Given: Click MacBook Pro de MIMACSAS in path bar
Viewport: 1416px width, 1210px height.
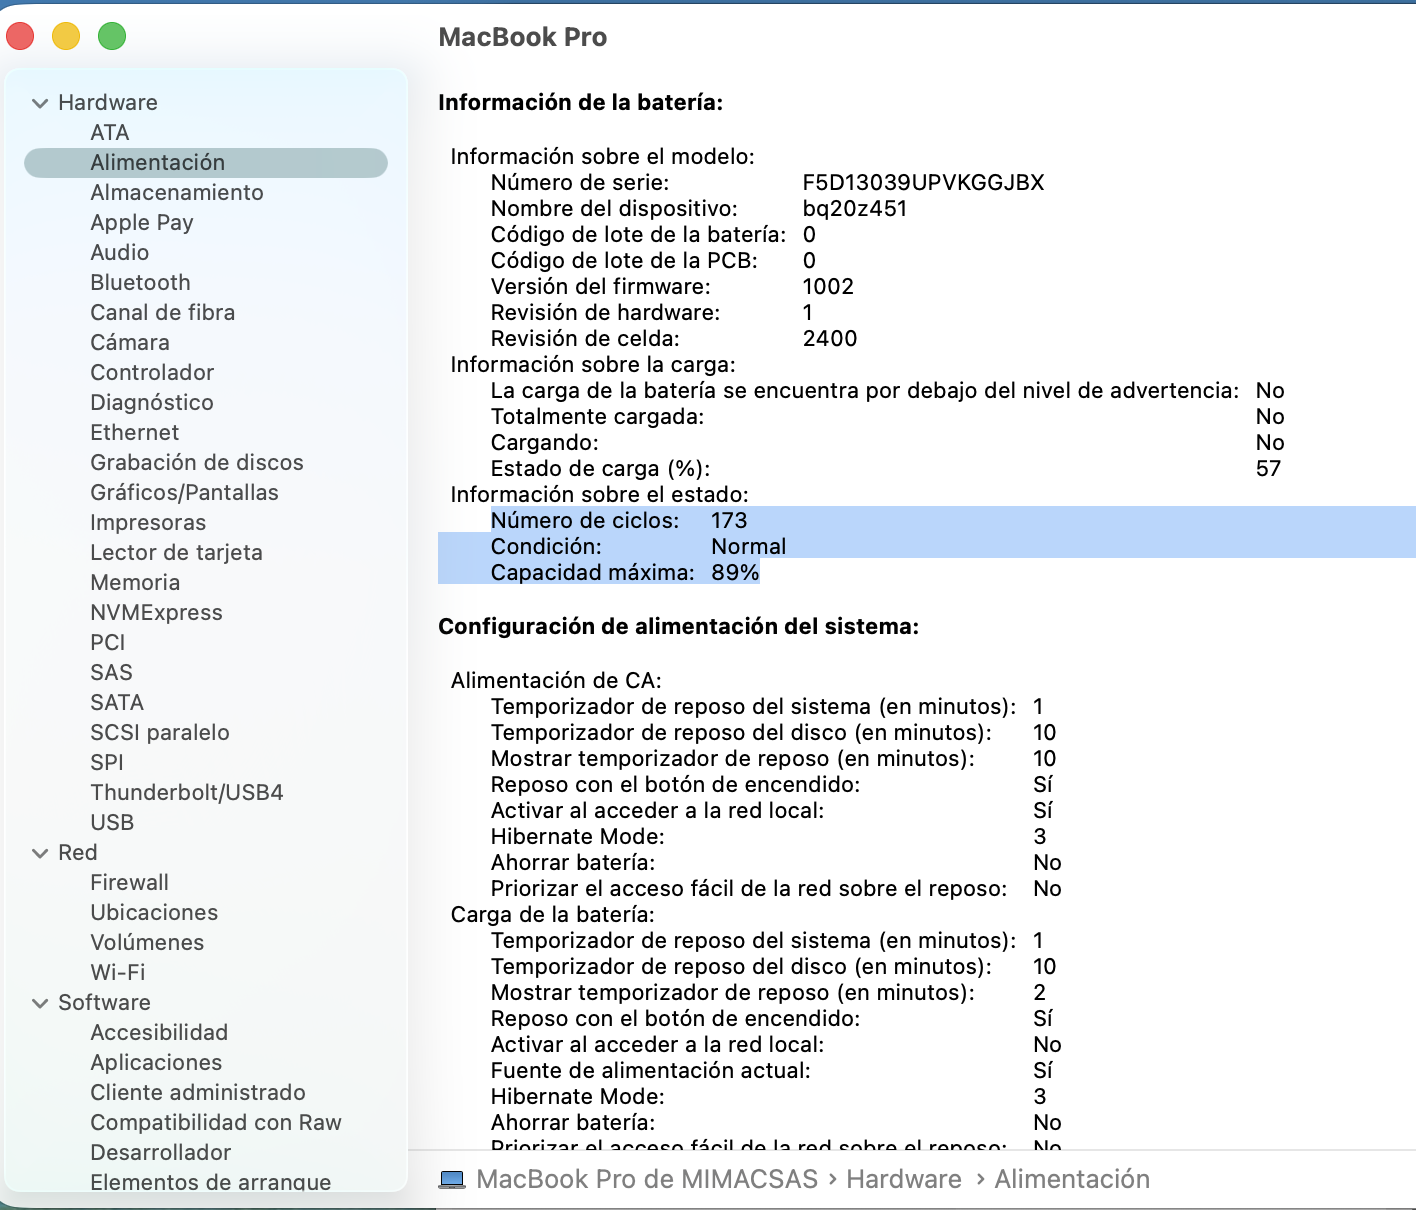Looking at the screenshot, I should [x=647, y=1180].
